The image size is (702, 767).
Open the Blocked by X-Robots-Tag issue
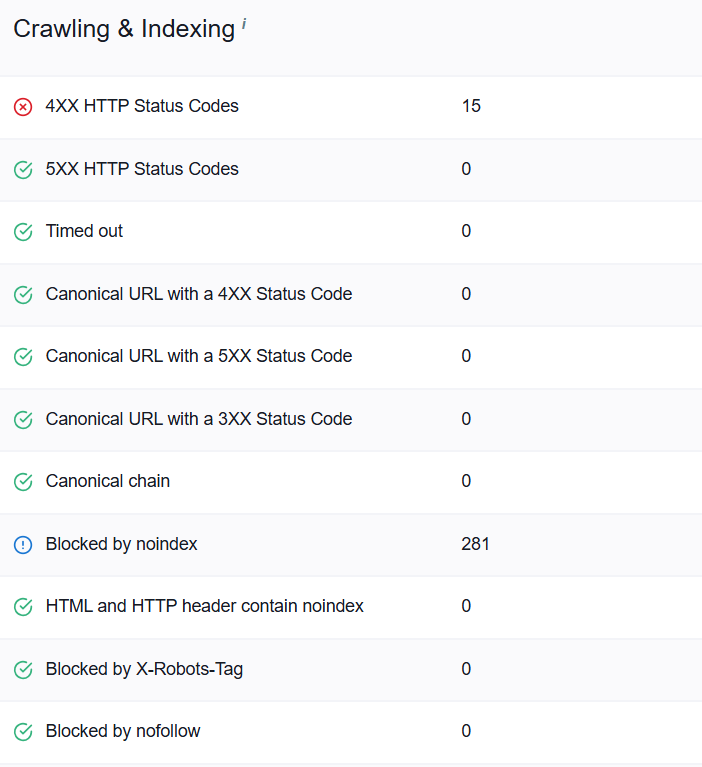[144, 669]
